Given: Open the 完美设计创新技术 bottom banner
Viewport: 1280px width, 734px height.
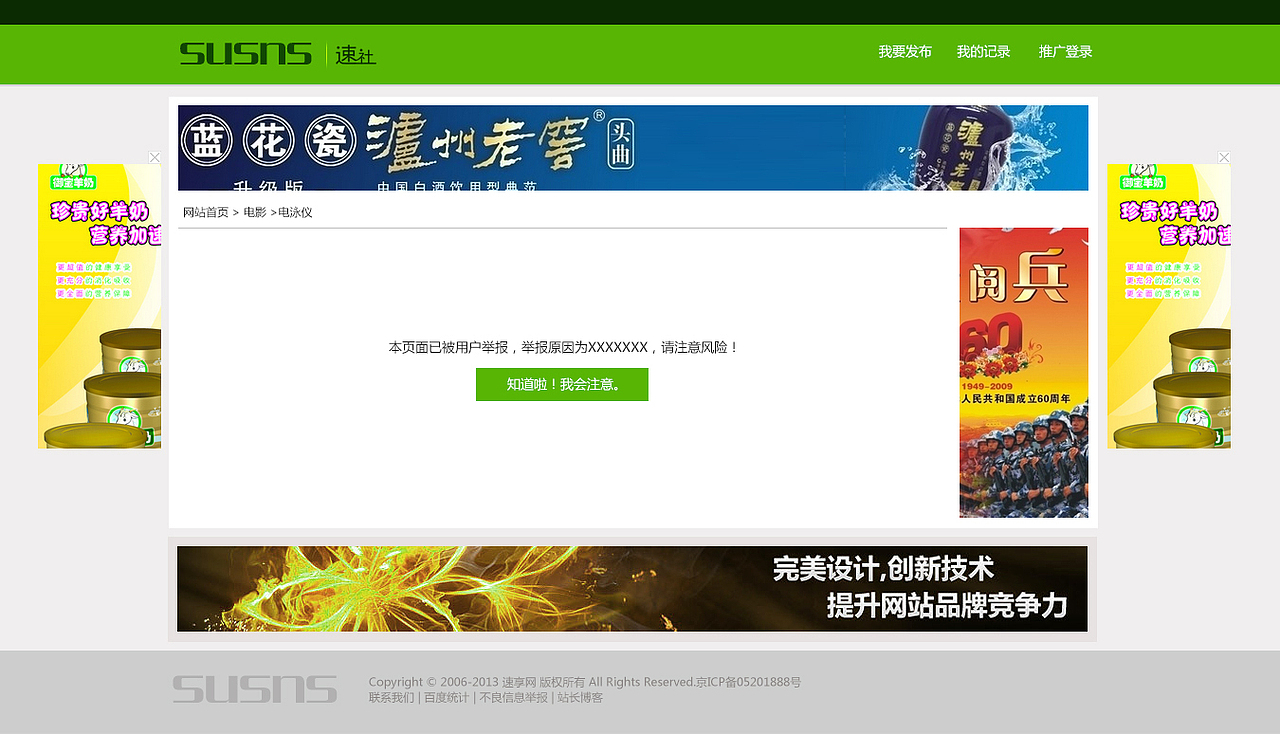Looking at the screenshot, I should click(632, 589).
